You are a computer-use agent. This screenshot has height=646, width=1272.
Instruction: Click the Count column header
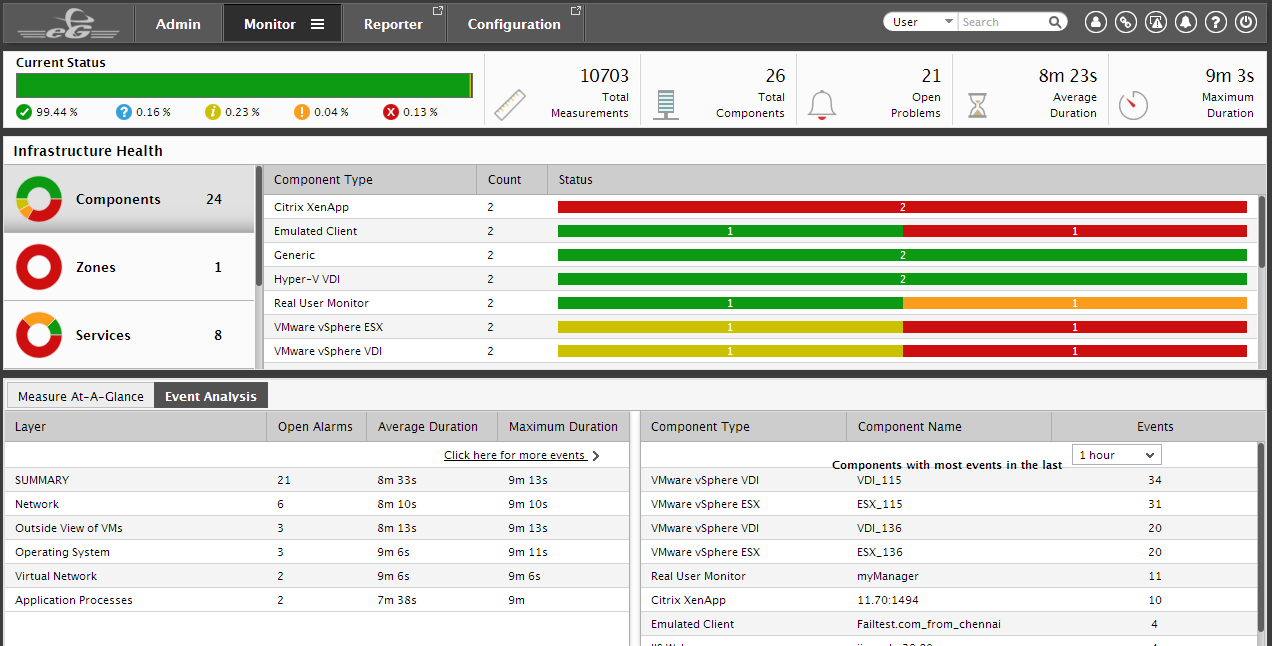[x=512, y=180]
